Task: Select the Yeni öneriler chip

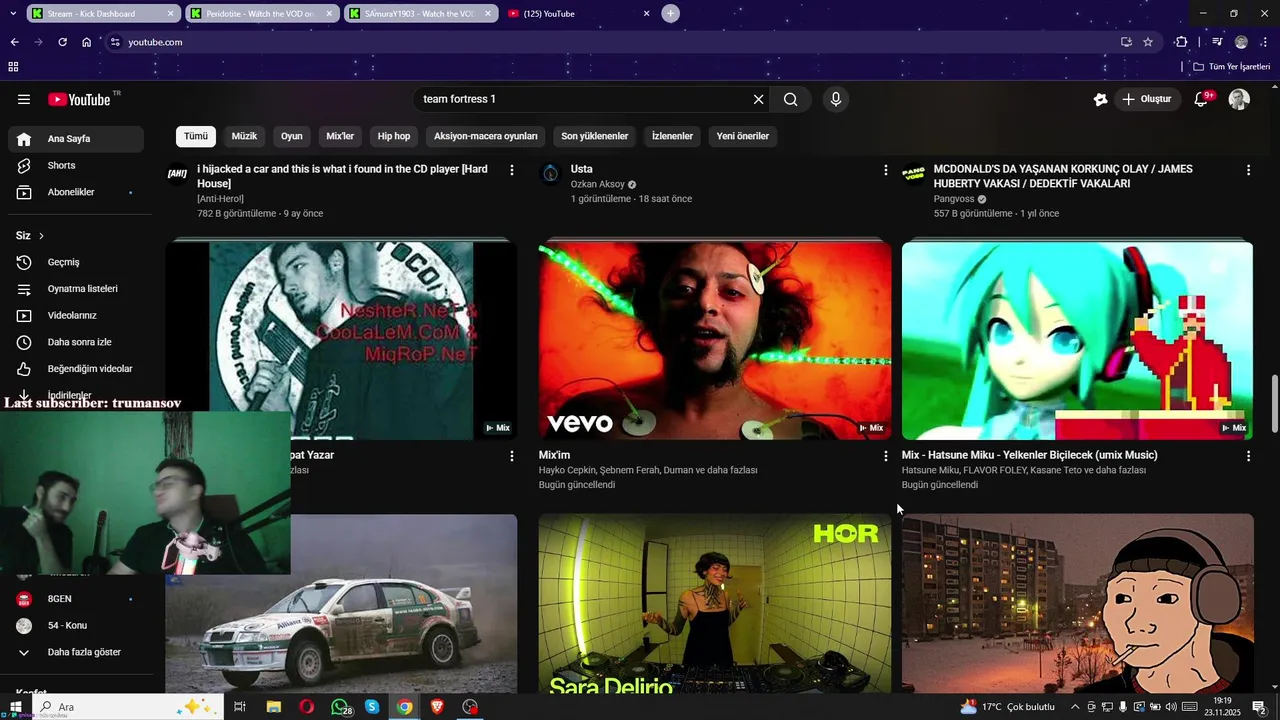Action: [x=743, y=136]
